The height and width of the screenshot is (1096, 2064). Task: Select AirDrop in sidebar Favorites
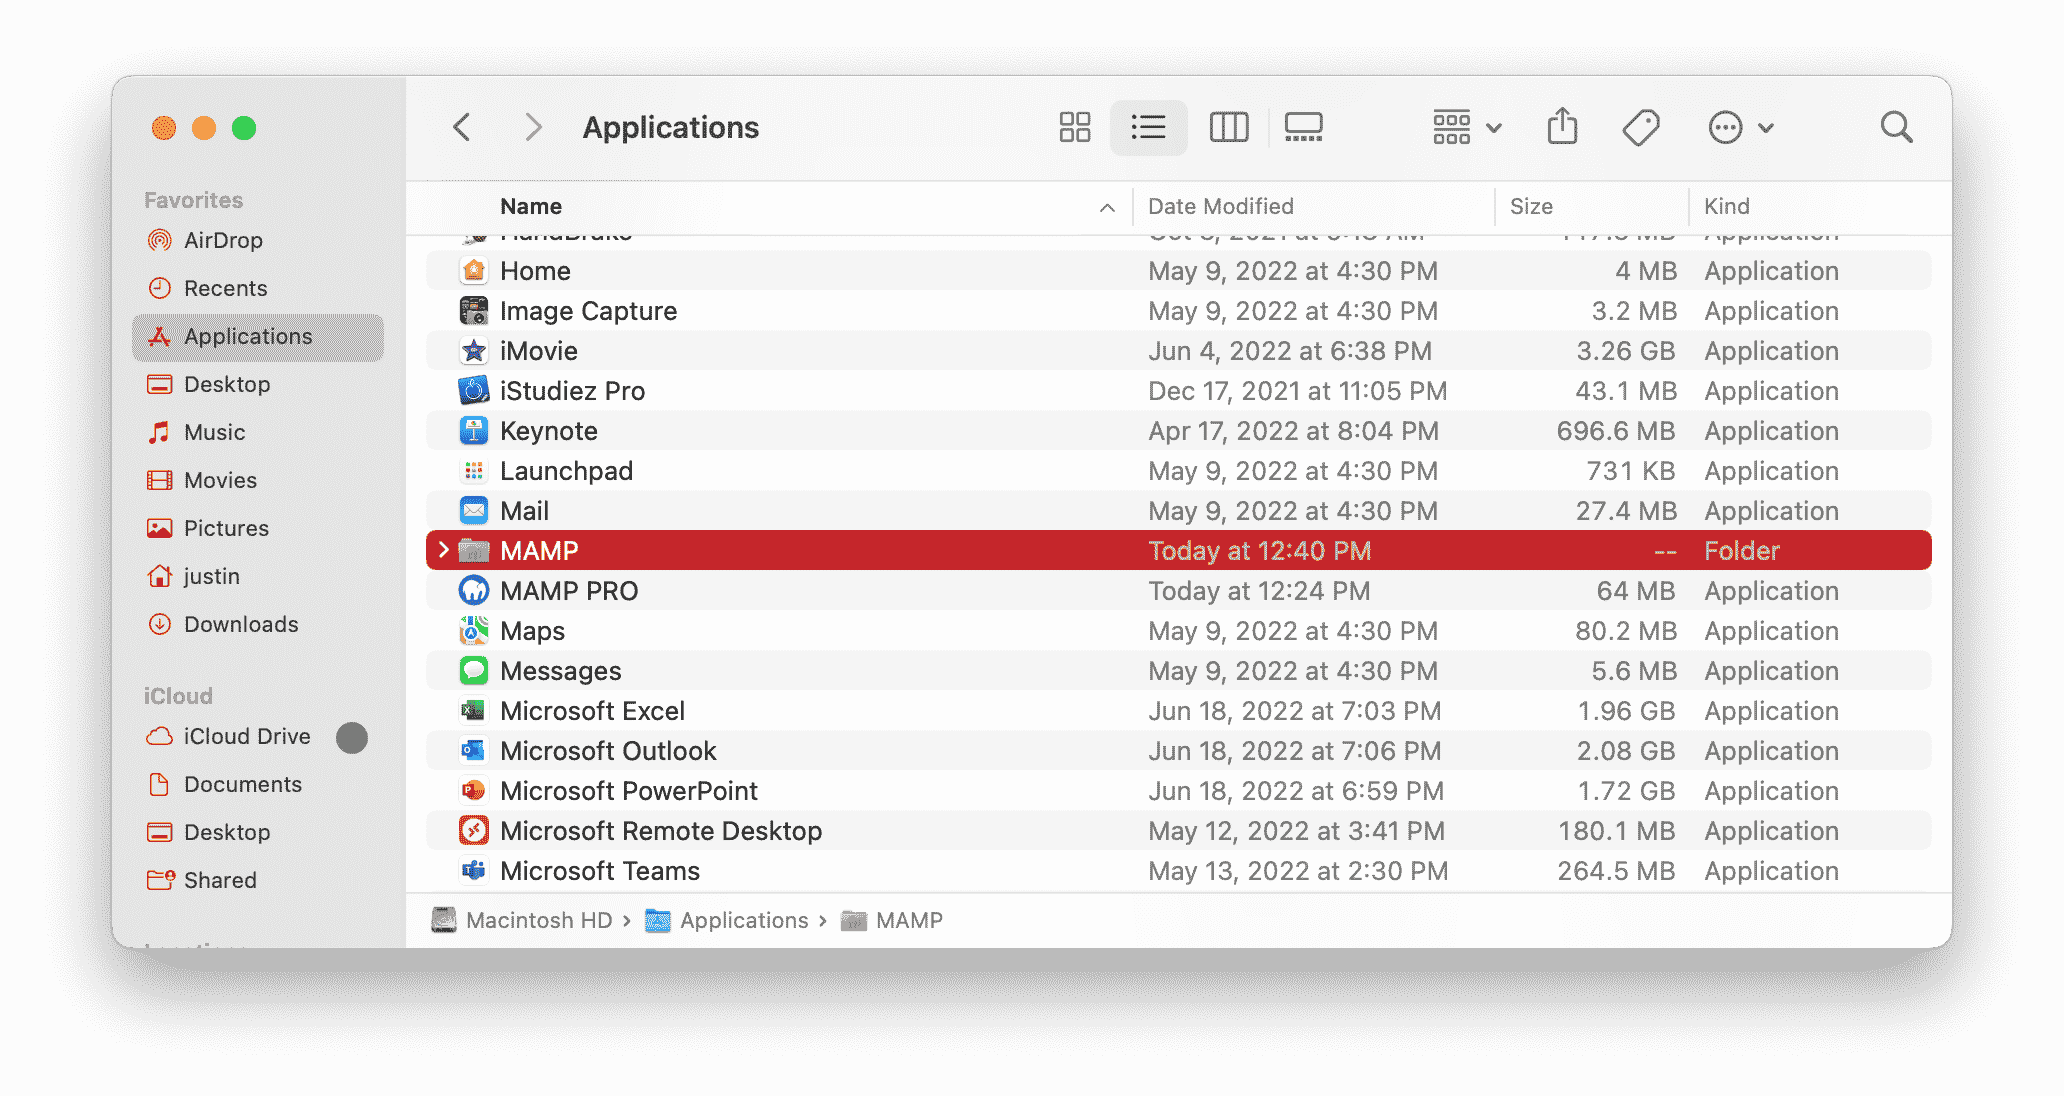(223, 240)
